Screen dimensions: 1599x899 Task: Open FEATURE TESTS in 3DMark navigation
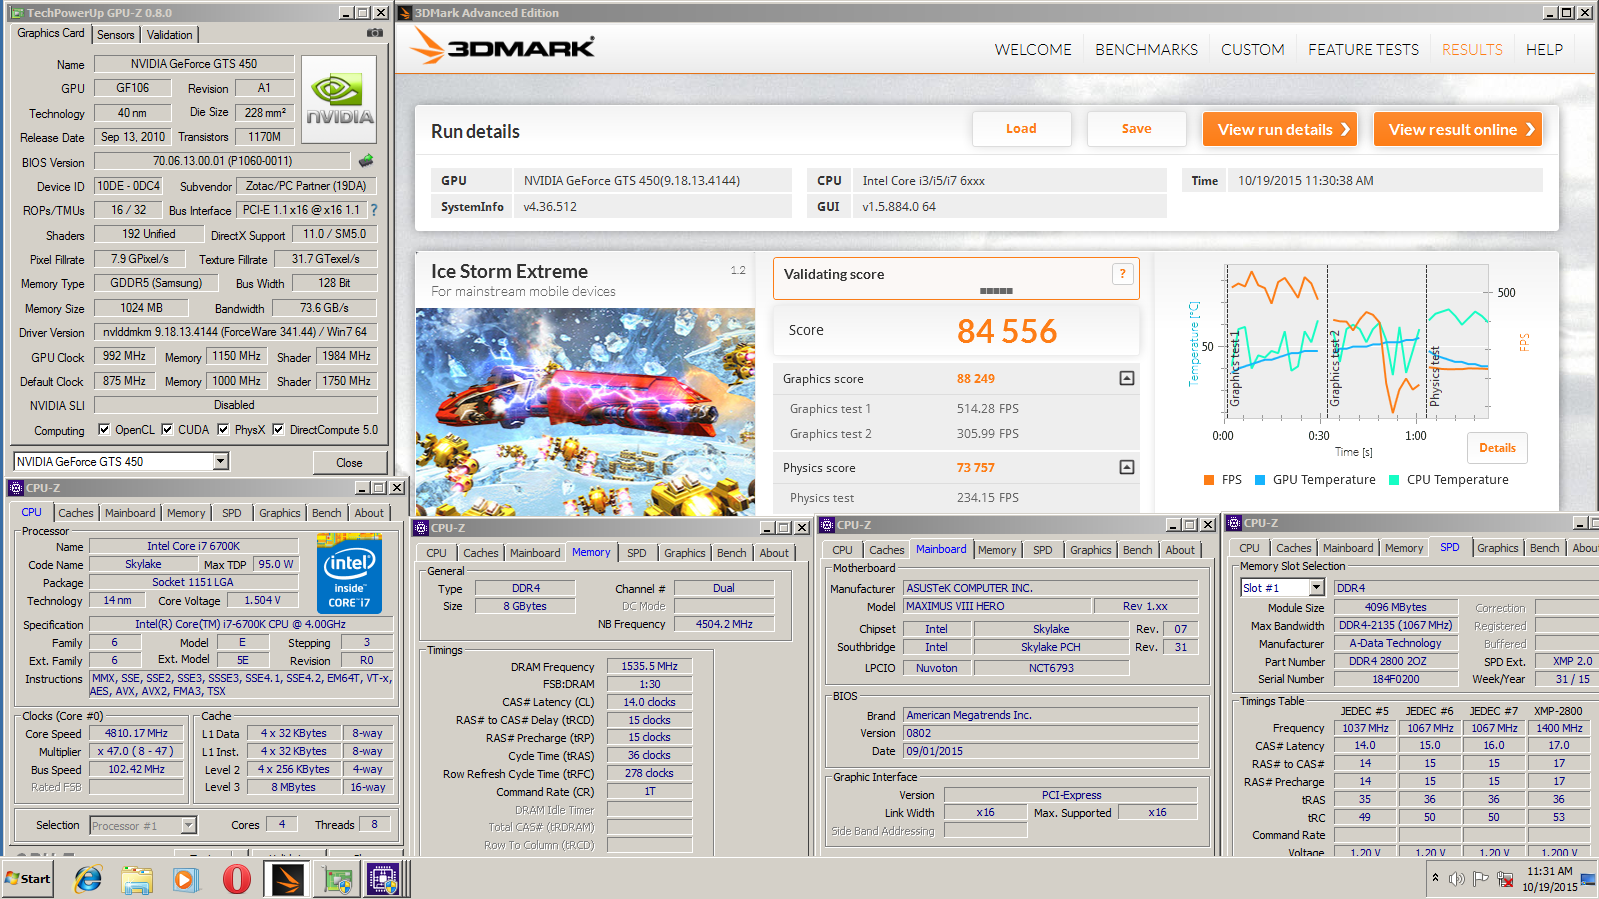coord(1363,50)
